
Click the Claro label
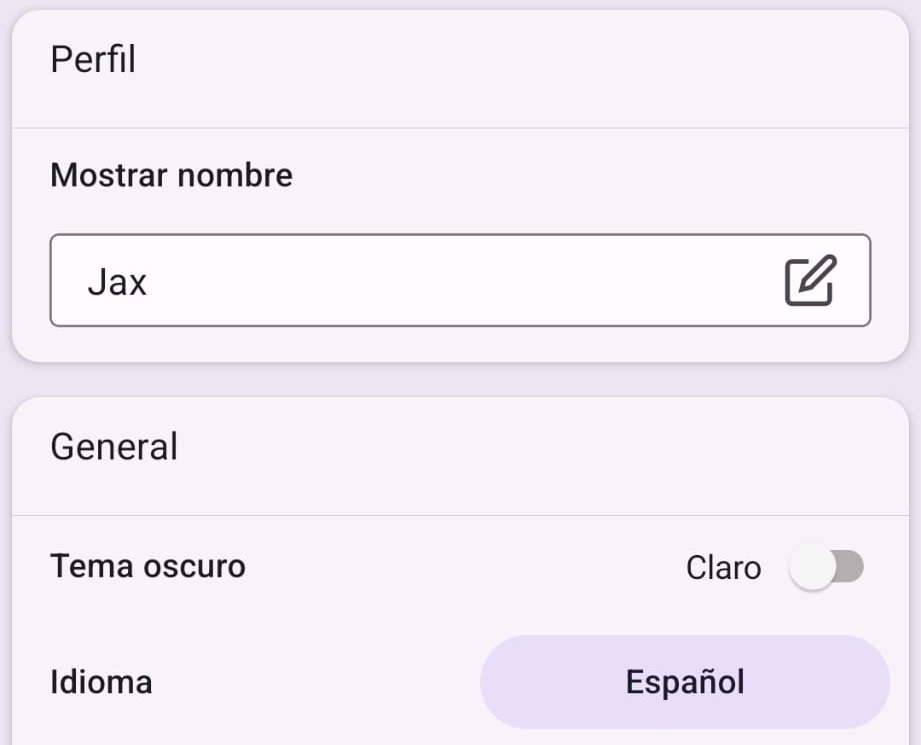(x=723, y=567)
